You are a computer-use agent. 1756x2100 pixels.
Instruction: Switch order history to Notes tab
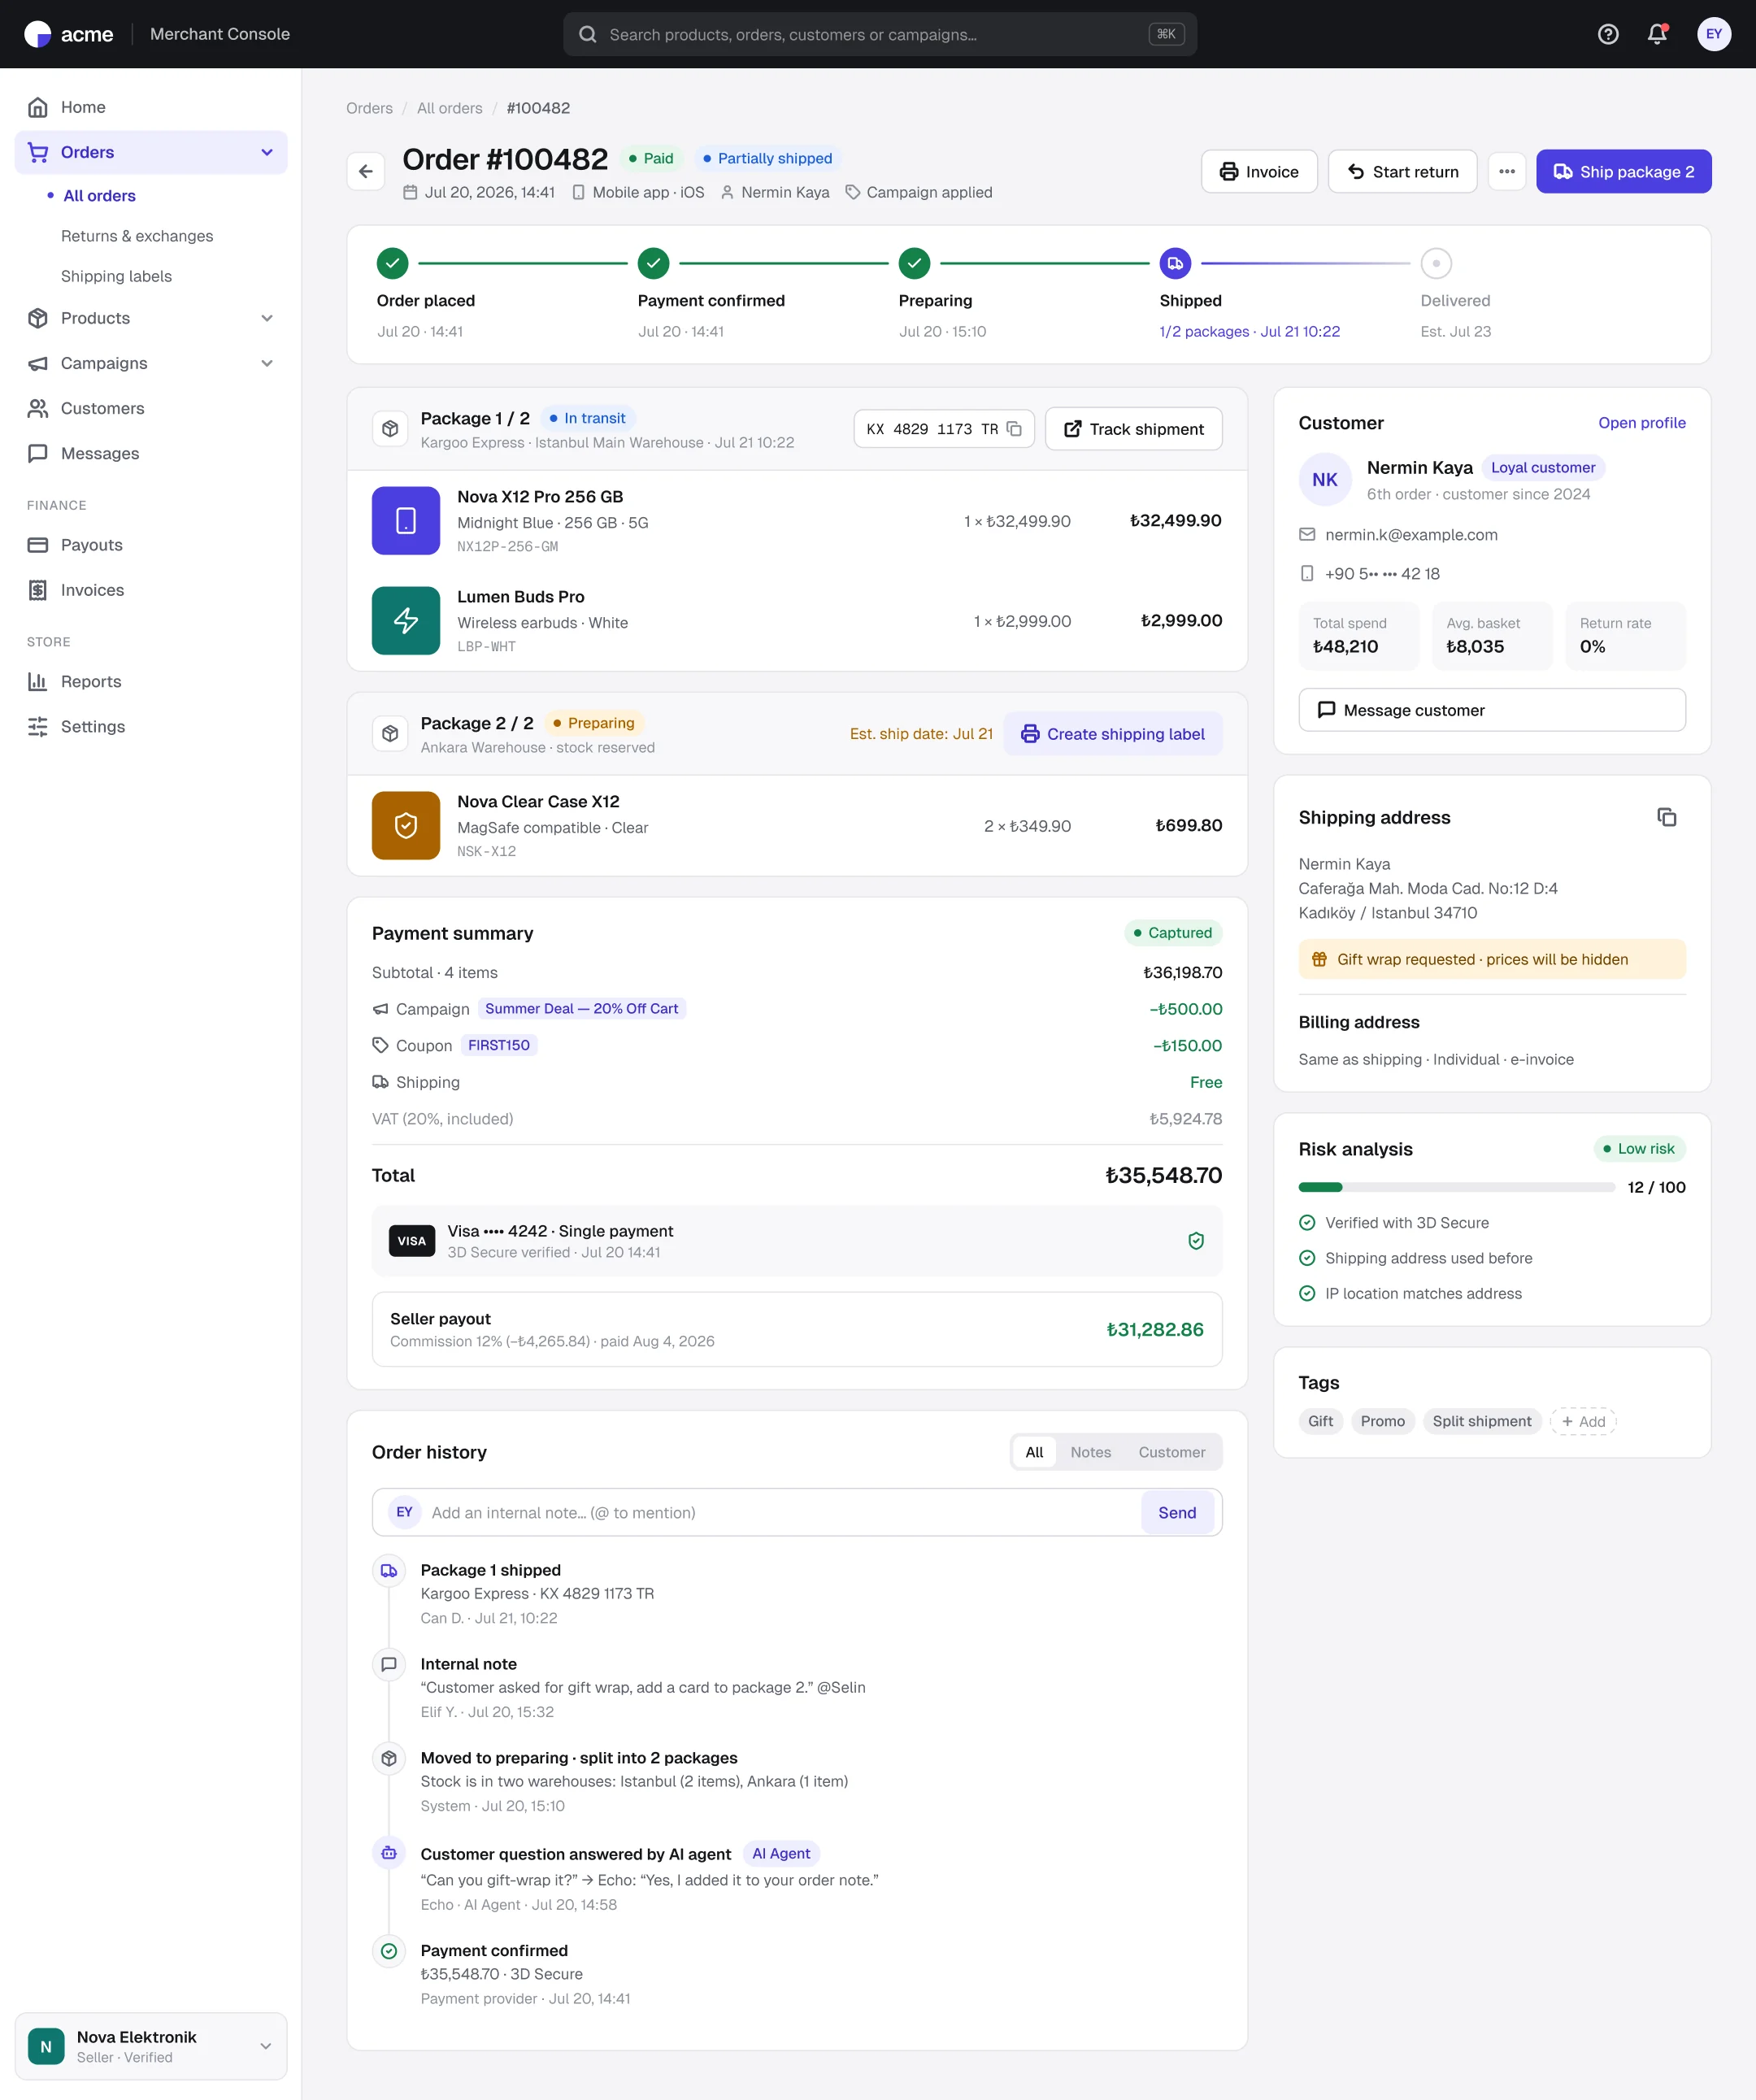1090,1452
